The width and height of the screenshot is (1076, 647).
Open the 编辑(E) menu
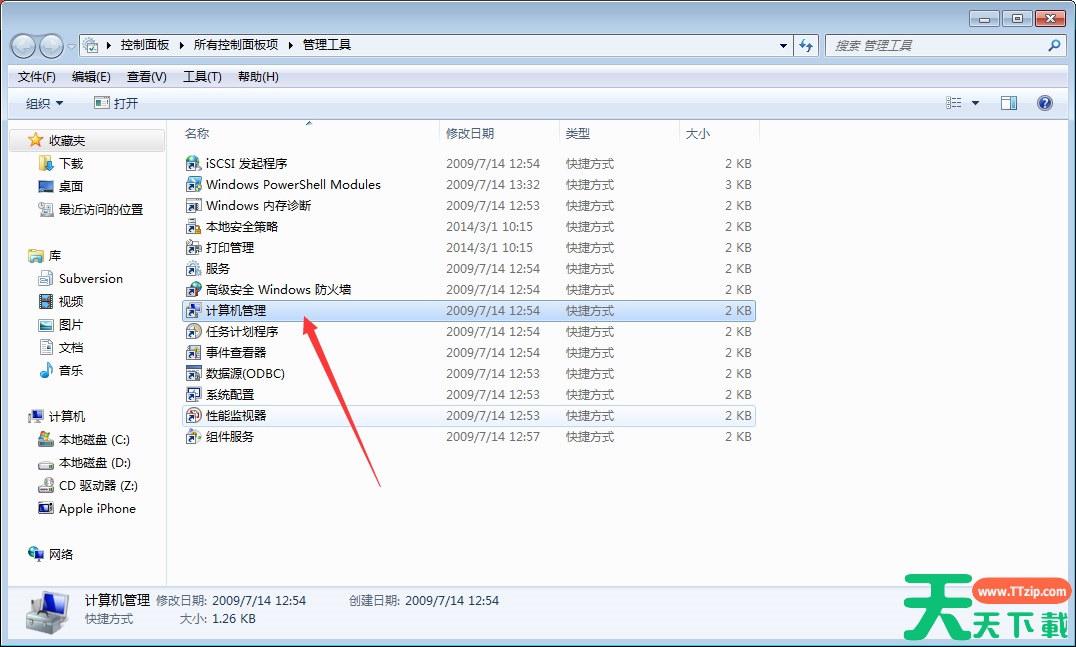click(91, 77)
